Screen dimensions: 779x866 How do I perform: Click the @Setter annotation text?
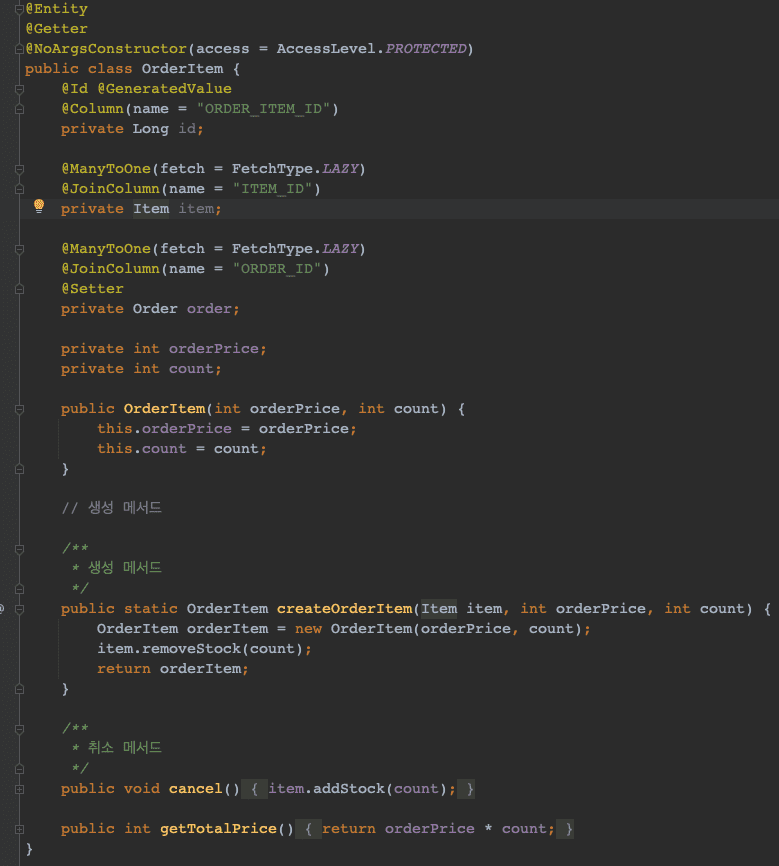click(92, 289)
